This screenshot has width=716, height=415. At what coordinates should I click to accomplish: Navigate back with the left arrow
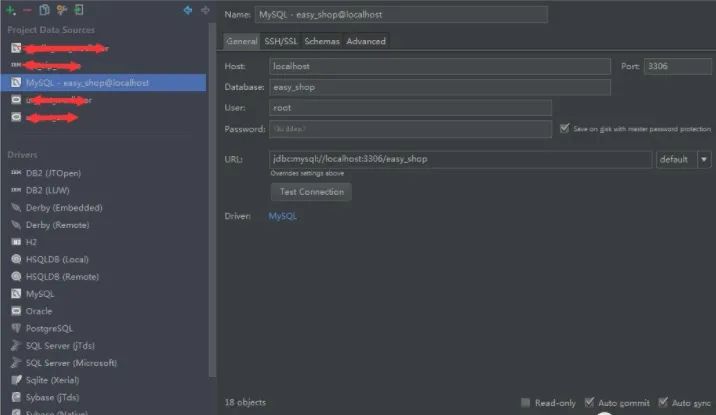[188, 10]
